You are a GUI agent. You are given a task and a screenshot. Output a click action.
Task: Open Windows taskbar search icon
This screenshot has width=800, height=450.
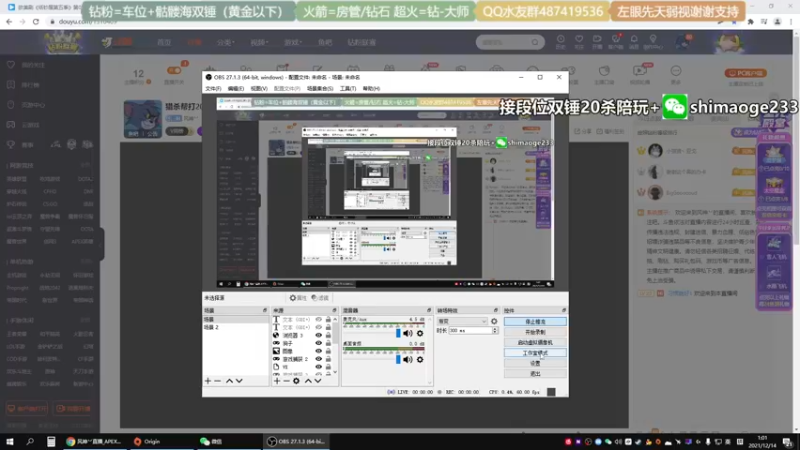[30, 442]
